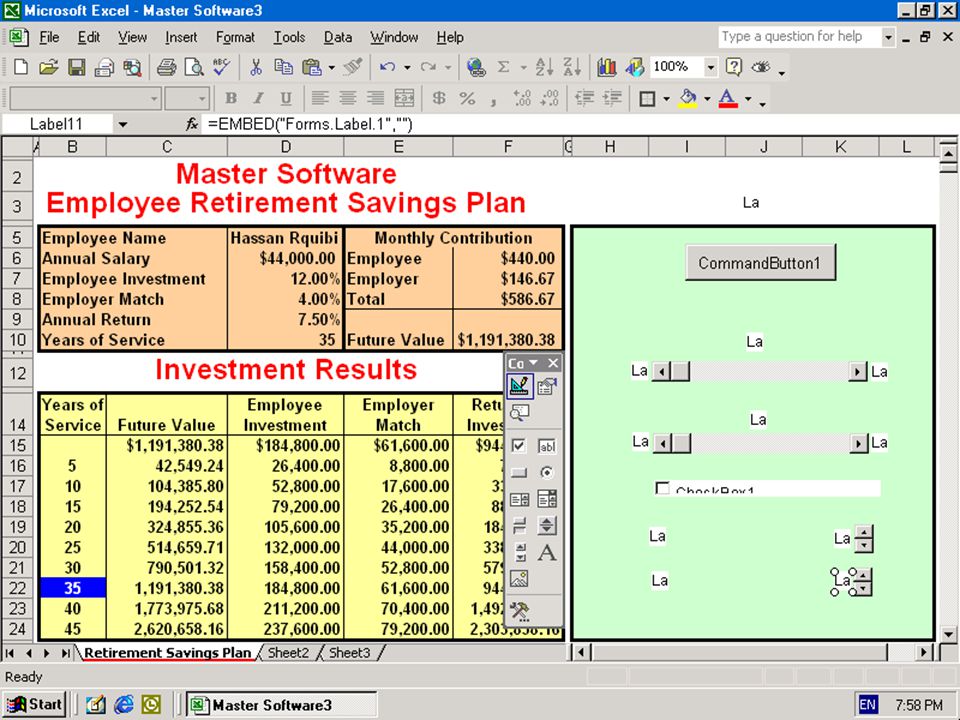Screen dimensions: 960x720
Task: Expand the Fill Color dropdown arrow
Action: coord(707,99)
